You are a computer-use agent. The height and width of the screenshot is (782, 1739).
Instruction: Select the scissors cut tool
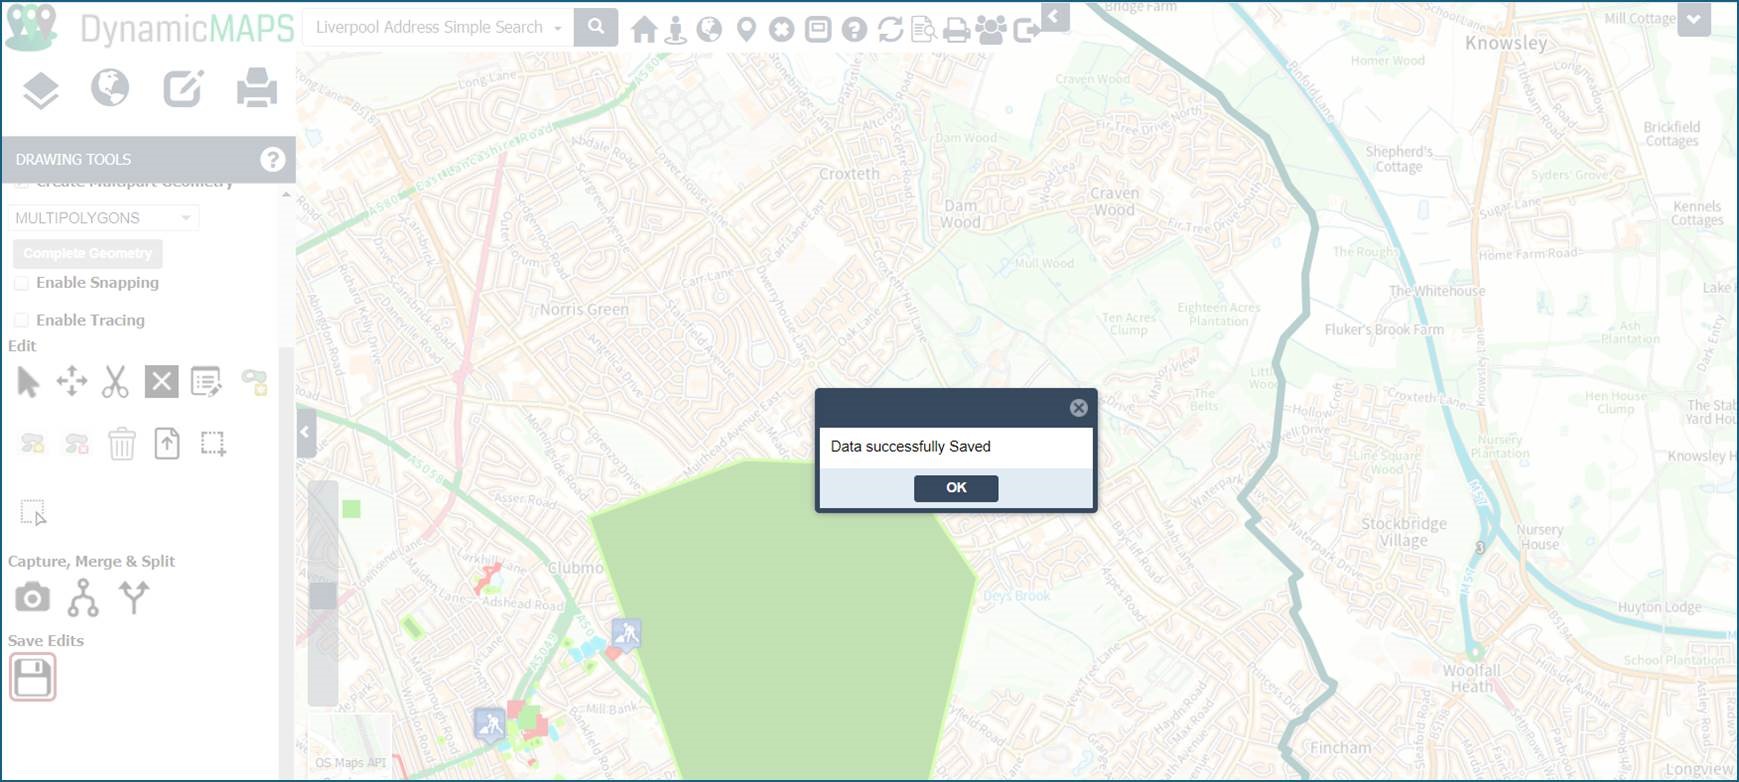(116, 381)
